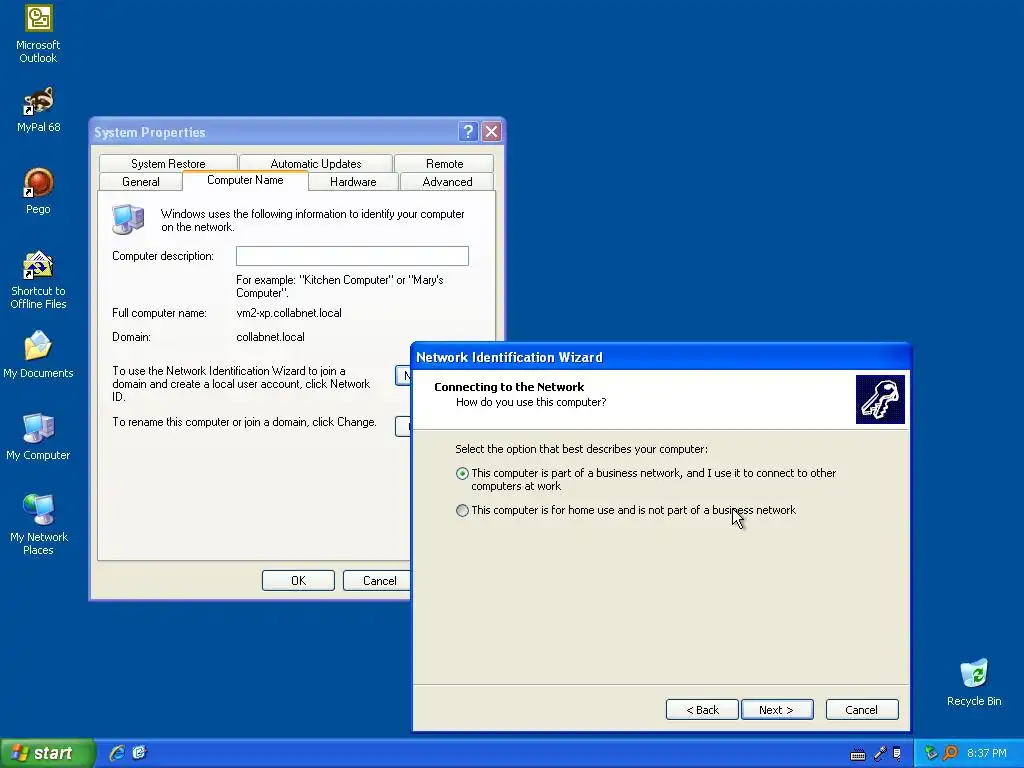Click the network connection tray icon
Viewport: 1024px width, 768px height.
click(931, 753)
